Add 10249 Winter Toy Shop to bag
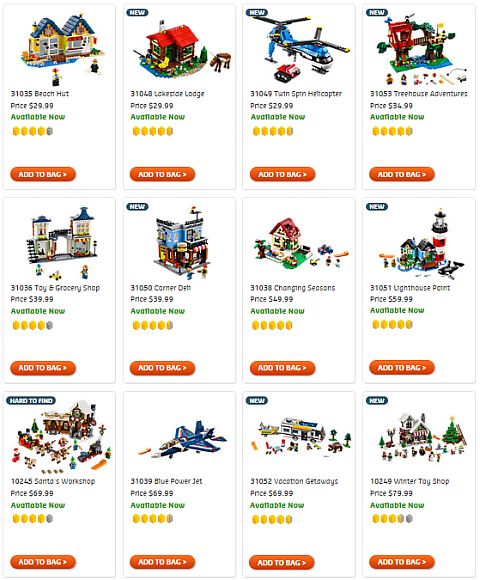480x580 pixels. pos(402,562)
